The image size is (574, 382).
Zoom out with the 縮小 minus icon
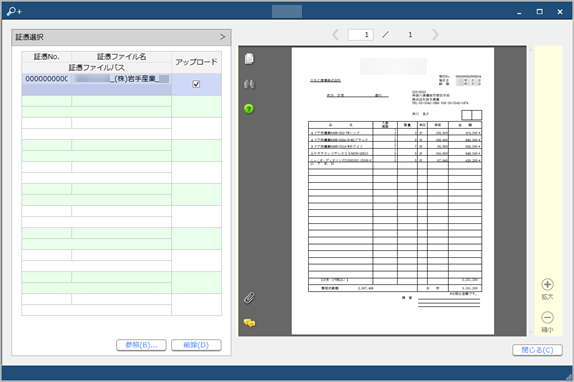point(547,317)
